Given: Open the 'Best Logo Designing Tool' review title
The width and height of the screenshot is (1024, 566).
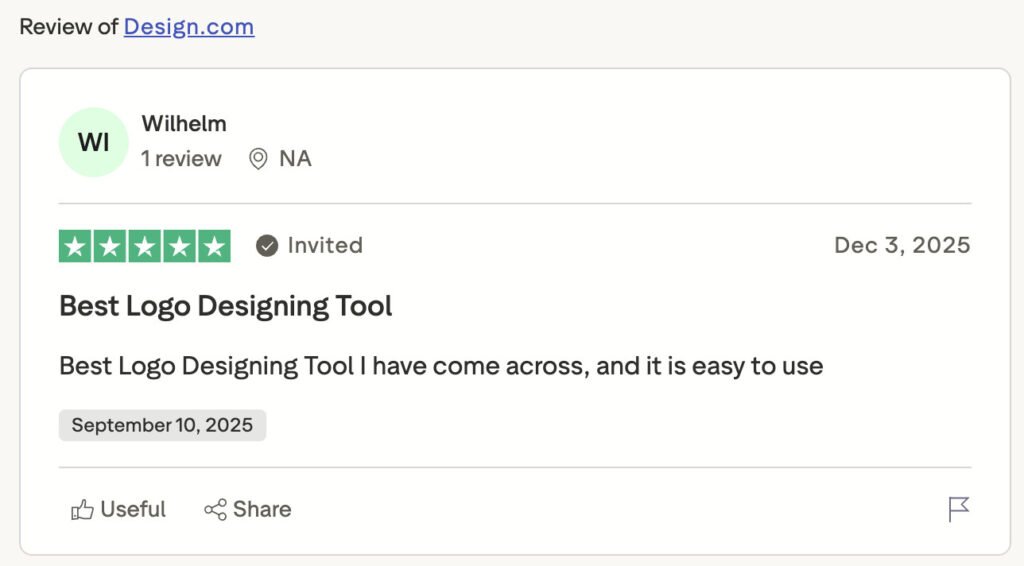Looking at the screenshot, I should pos(226,306).
